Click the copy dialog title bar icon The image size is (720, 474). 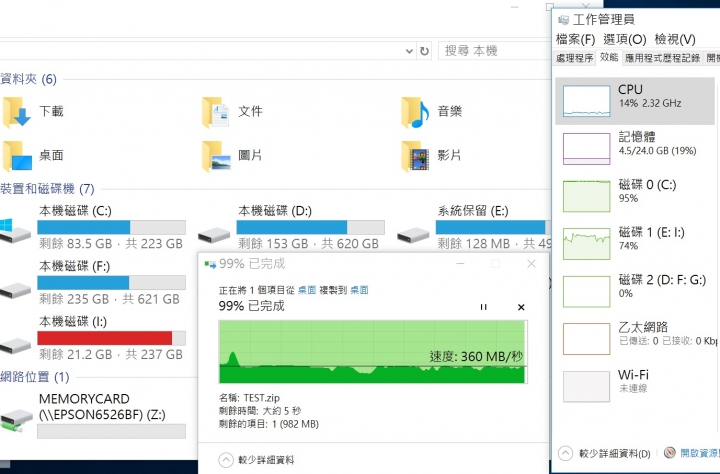pos(210,264)
